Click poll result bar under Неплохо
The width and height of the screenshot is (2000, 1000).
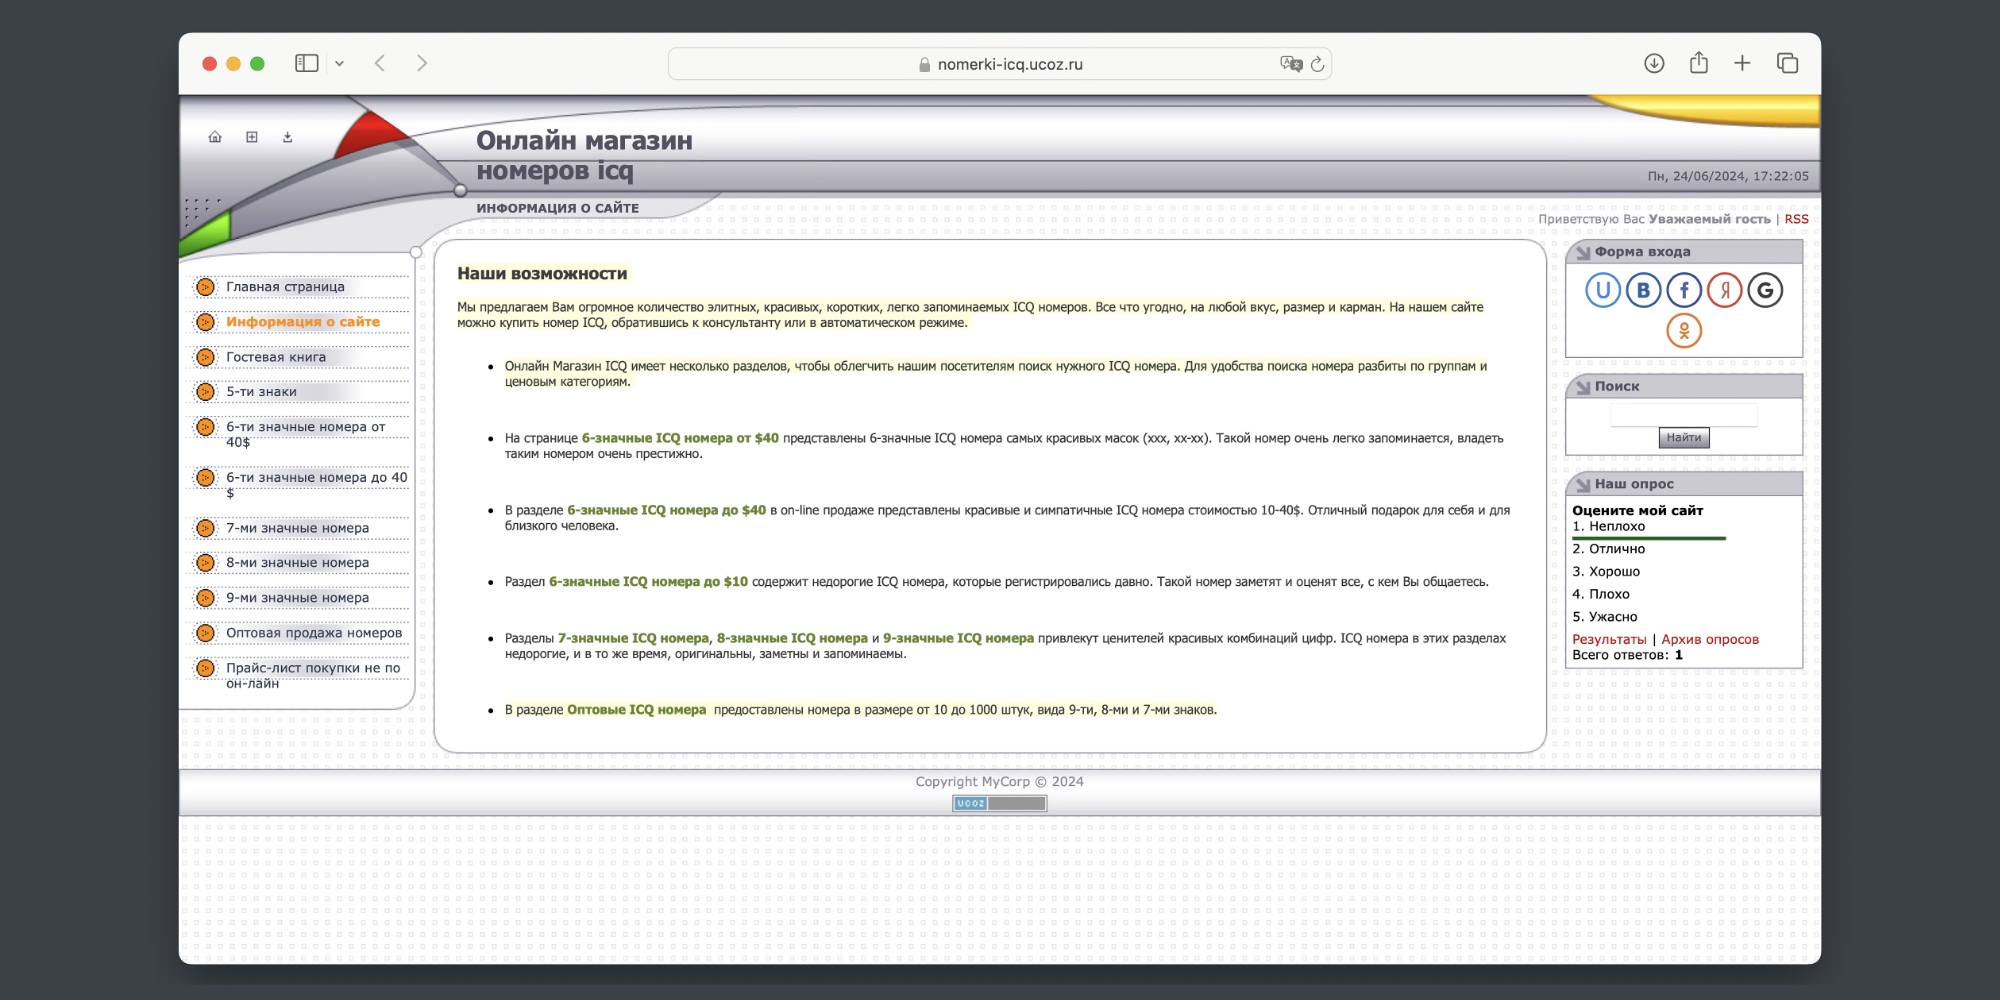coord(1649,538)
